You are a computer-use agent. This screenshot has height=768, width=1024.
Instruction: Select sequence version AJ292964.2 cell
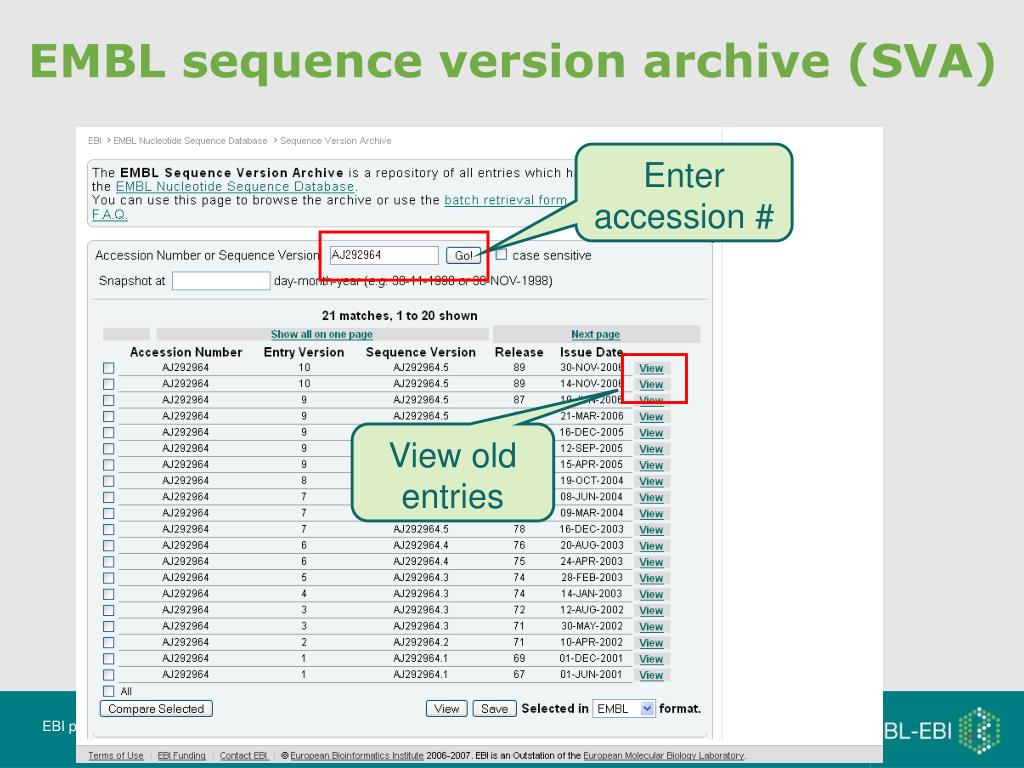[421, 642]
